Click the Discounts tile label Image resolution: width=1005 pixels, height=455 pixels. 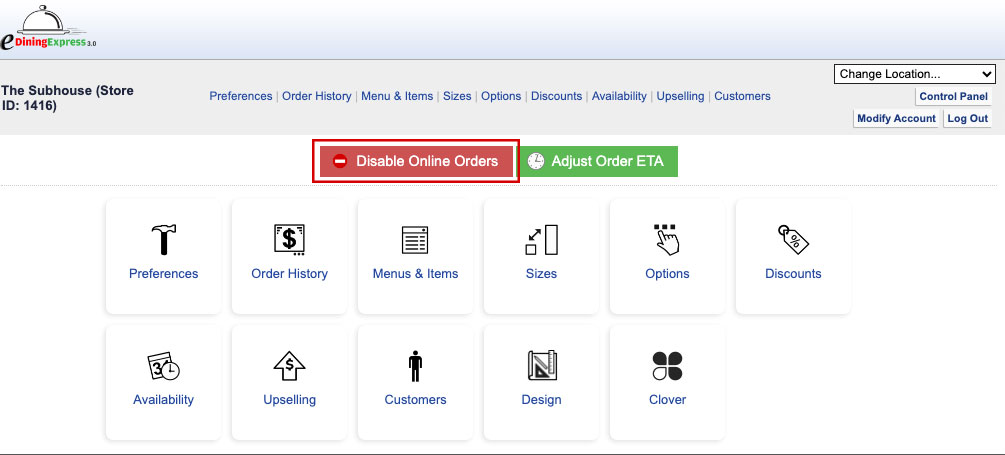793,274
